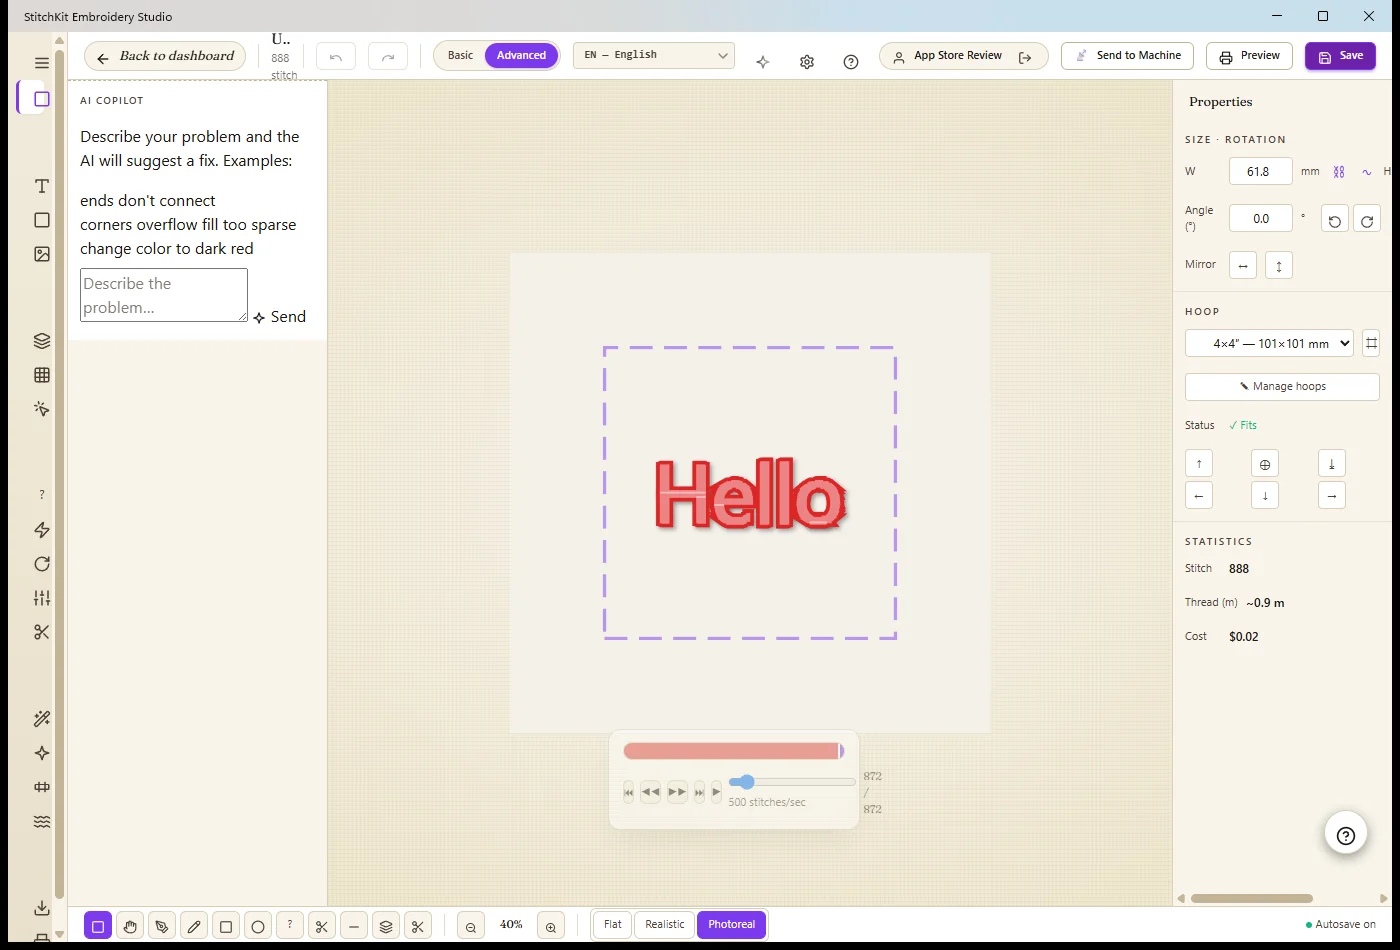The height and width of the screenshot is (950, 1400).
Task: Open the EN – English language dropdown
Action: pos(654,56)
